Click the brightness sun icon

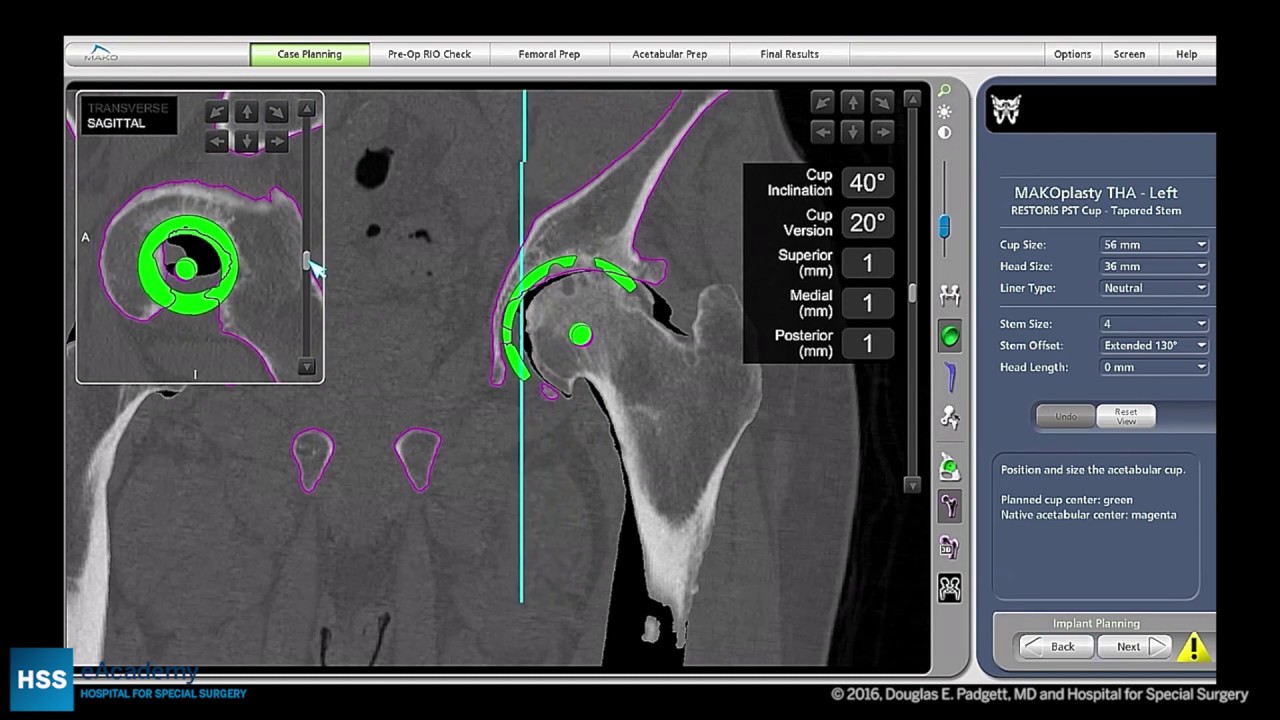coord(944,112)
